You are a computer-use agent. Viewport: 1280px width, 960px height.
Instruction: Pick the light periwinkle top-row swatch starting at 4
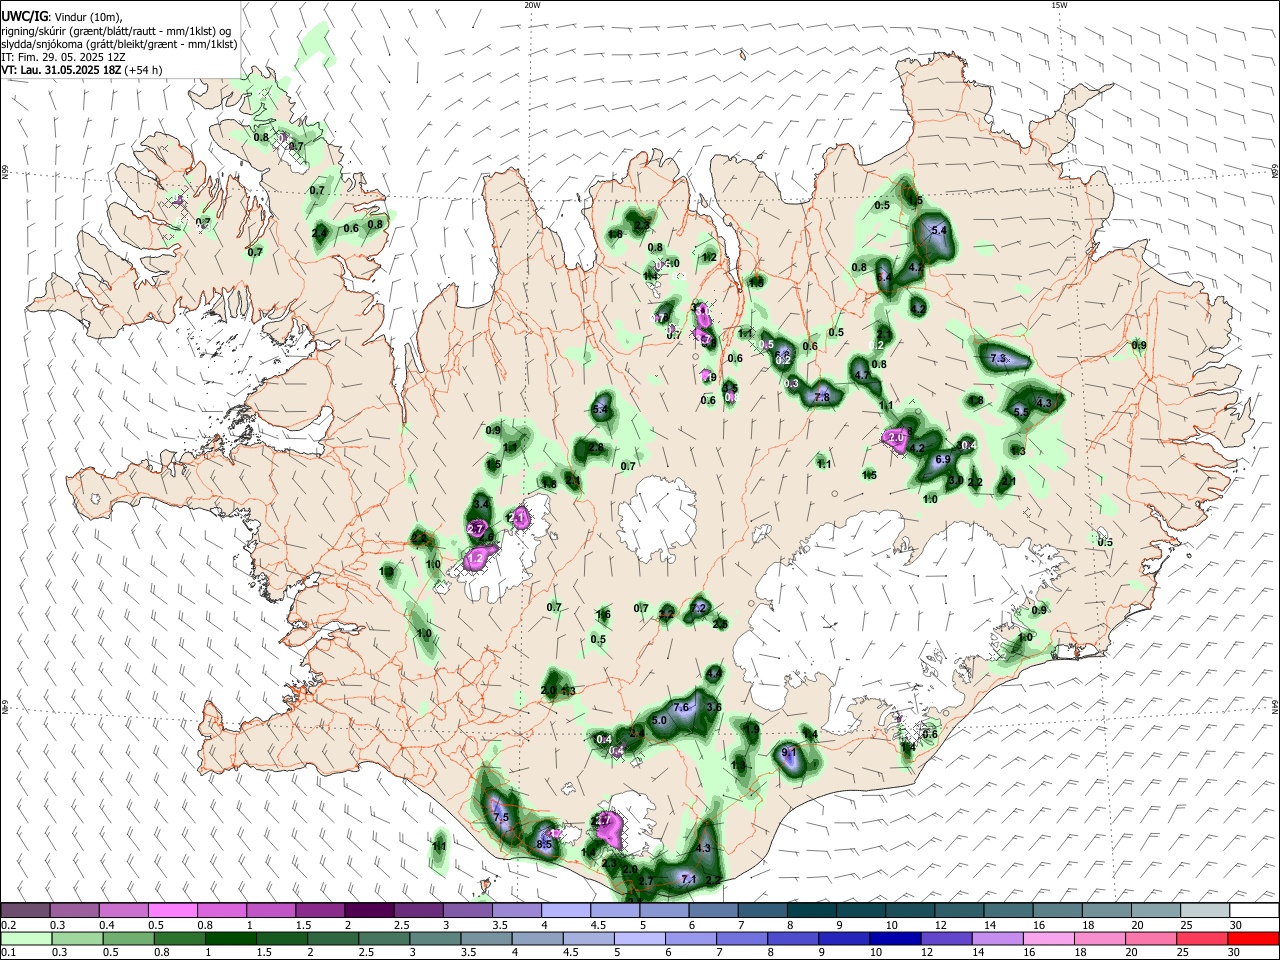[x=565, y=910]
